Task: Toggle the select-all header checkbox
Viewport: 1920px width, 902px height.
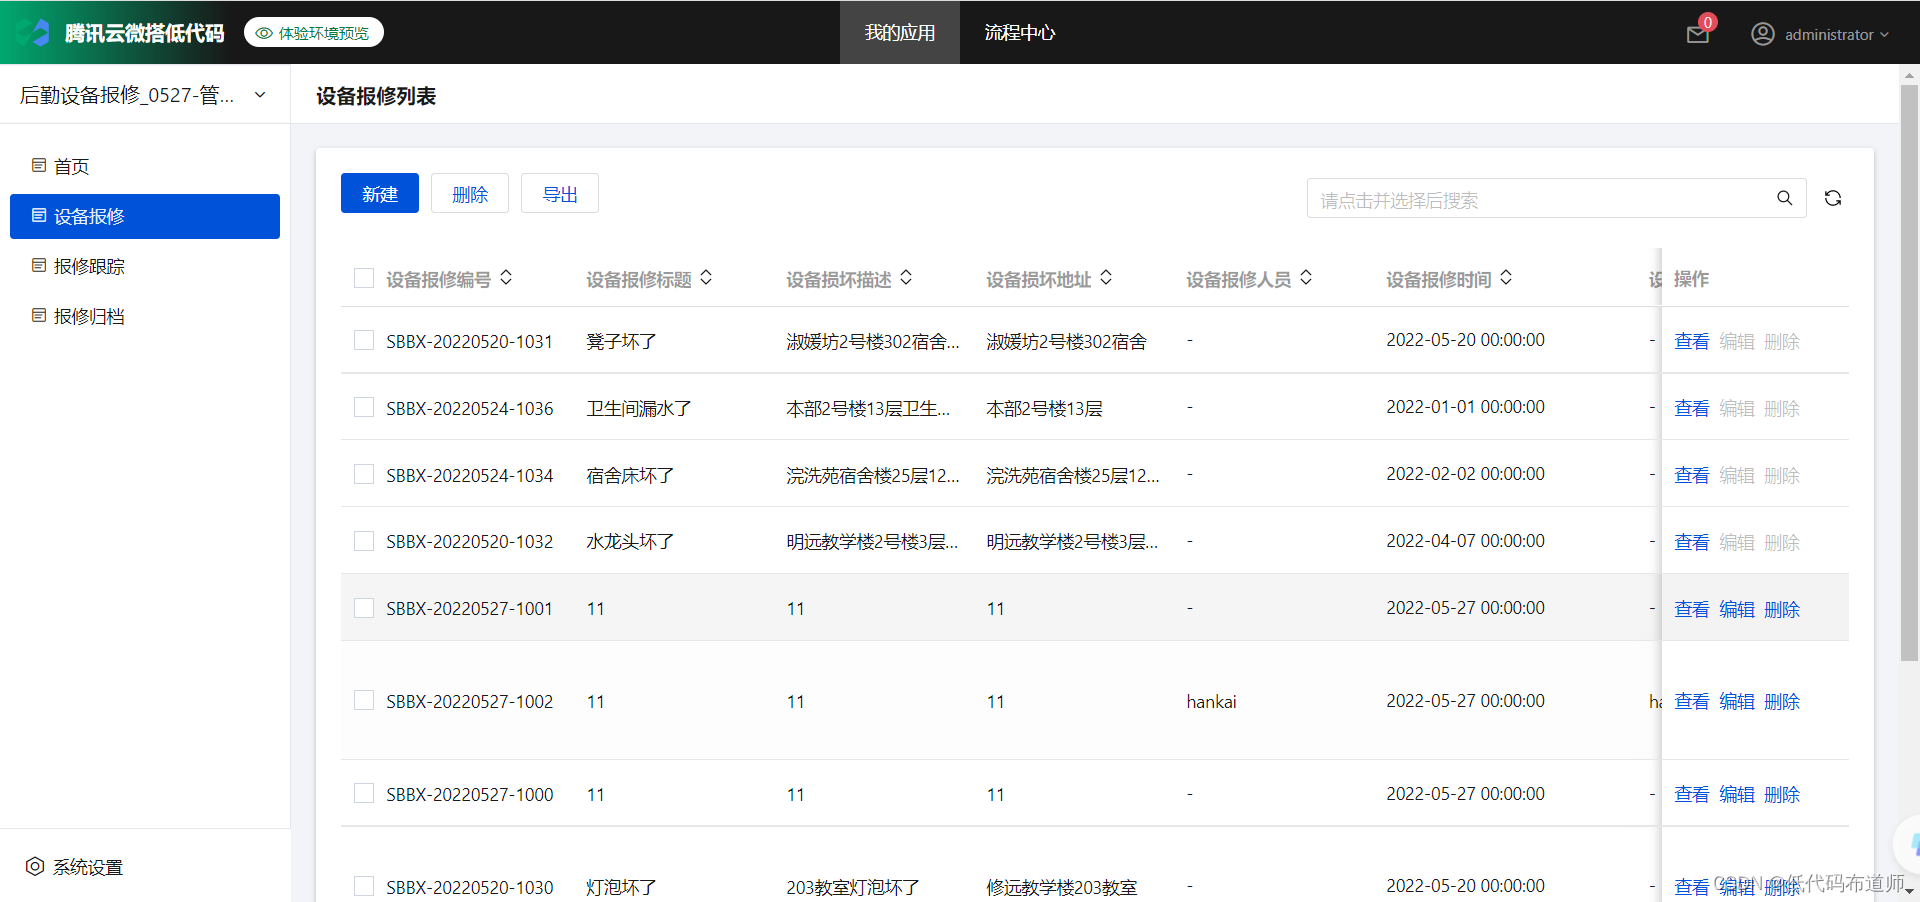Action: (x=364, y=278)
